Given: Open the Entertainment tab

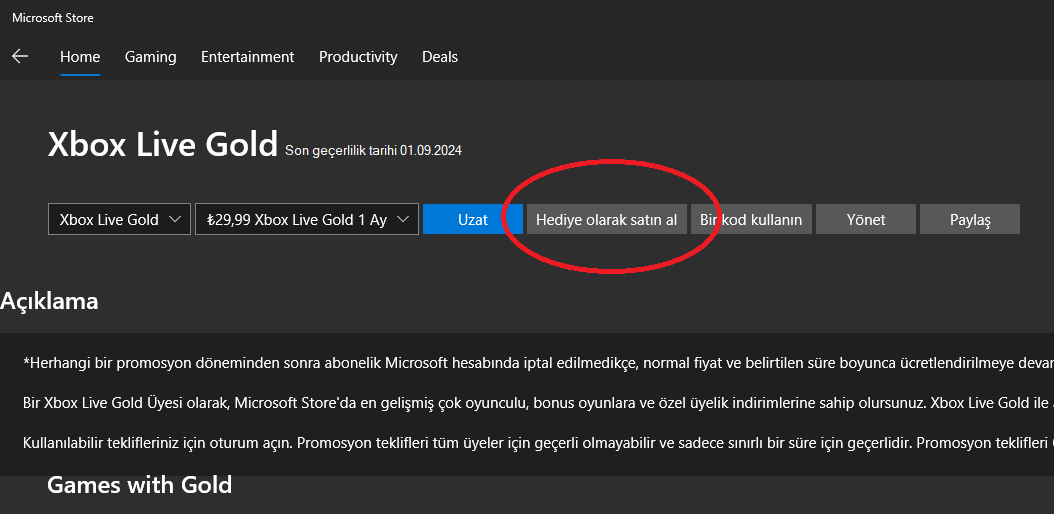Looking at the screenshot, I should (x=247, y=57).
